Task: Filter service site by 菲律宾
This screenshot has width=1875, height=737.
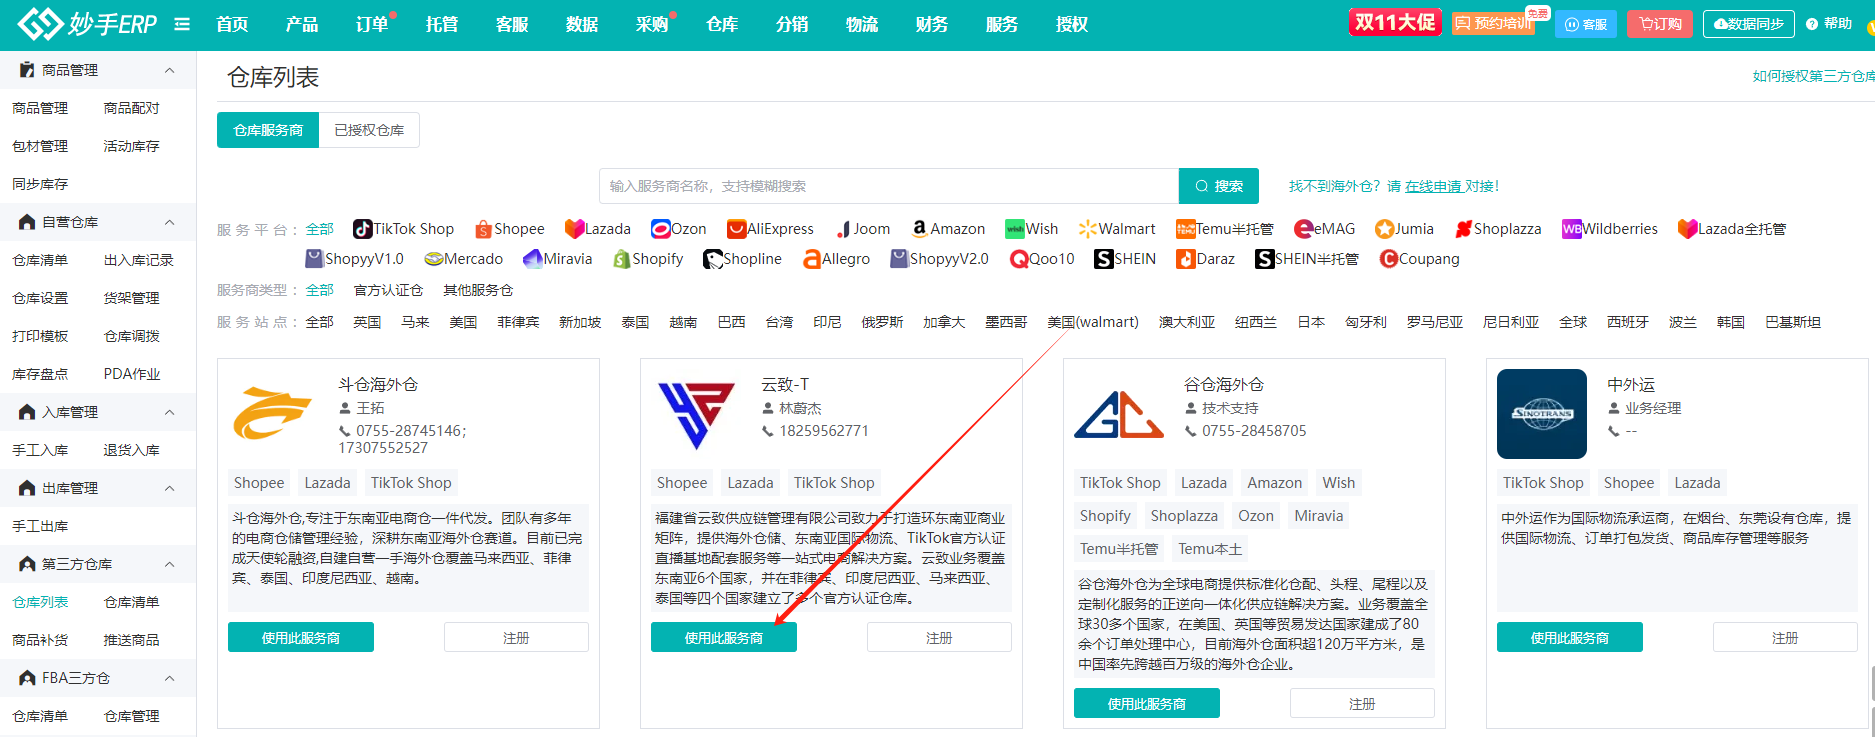Action: [518, 322]
